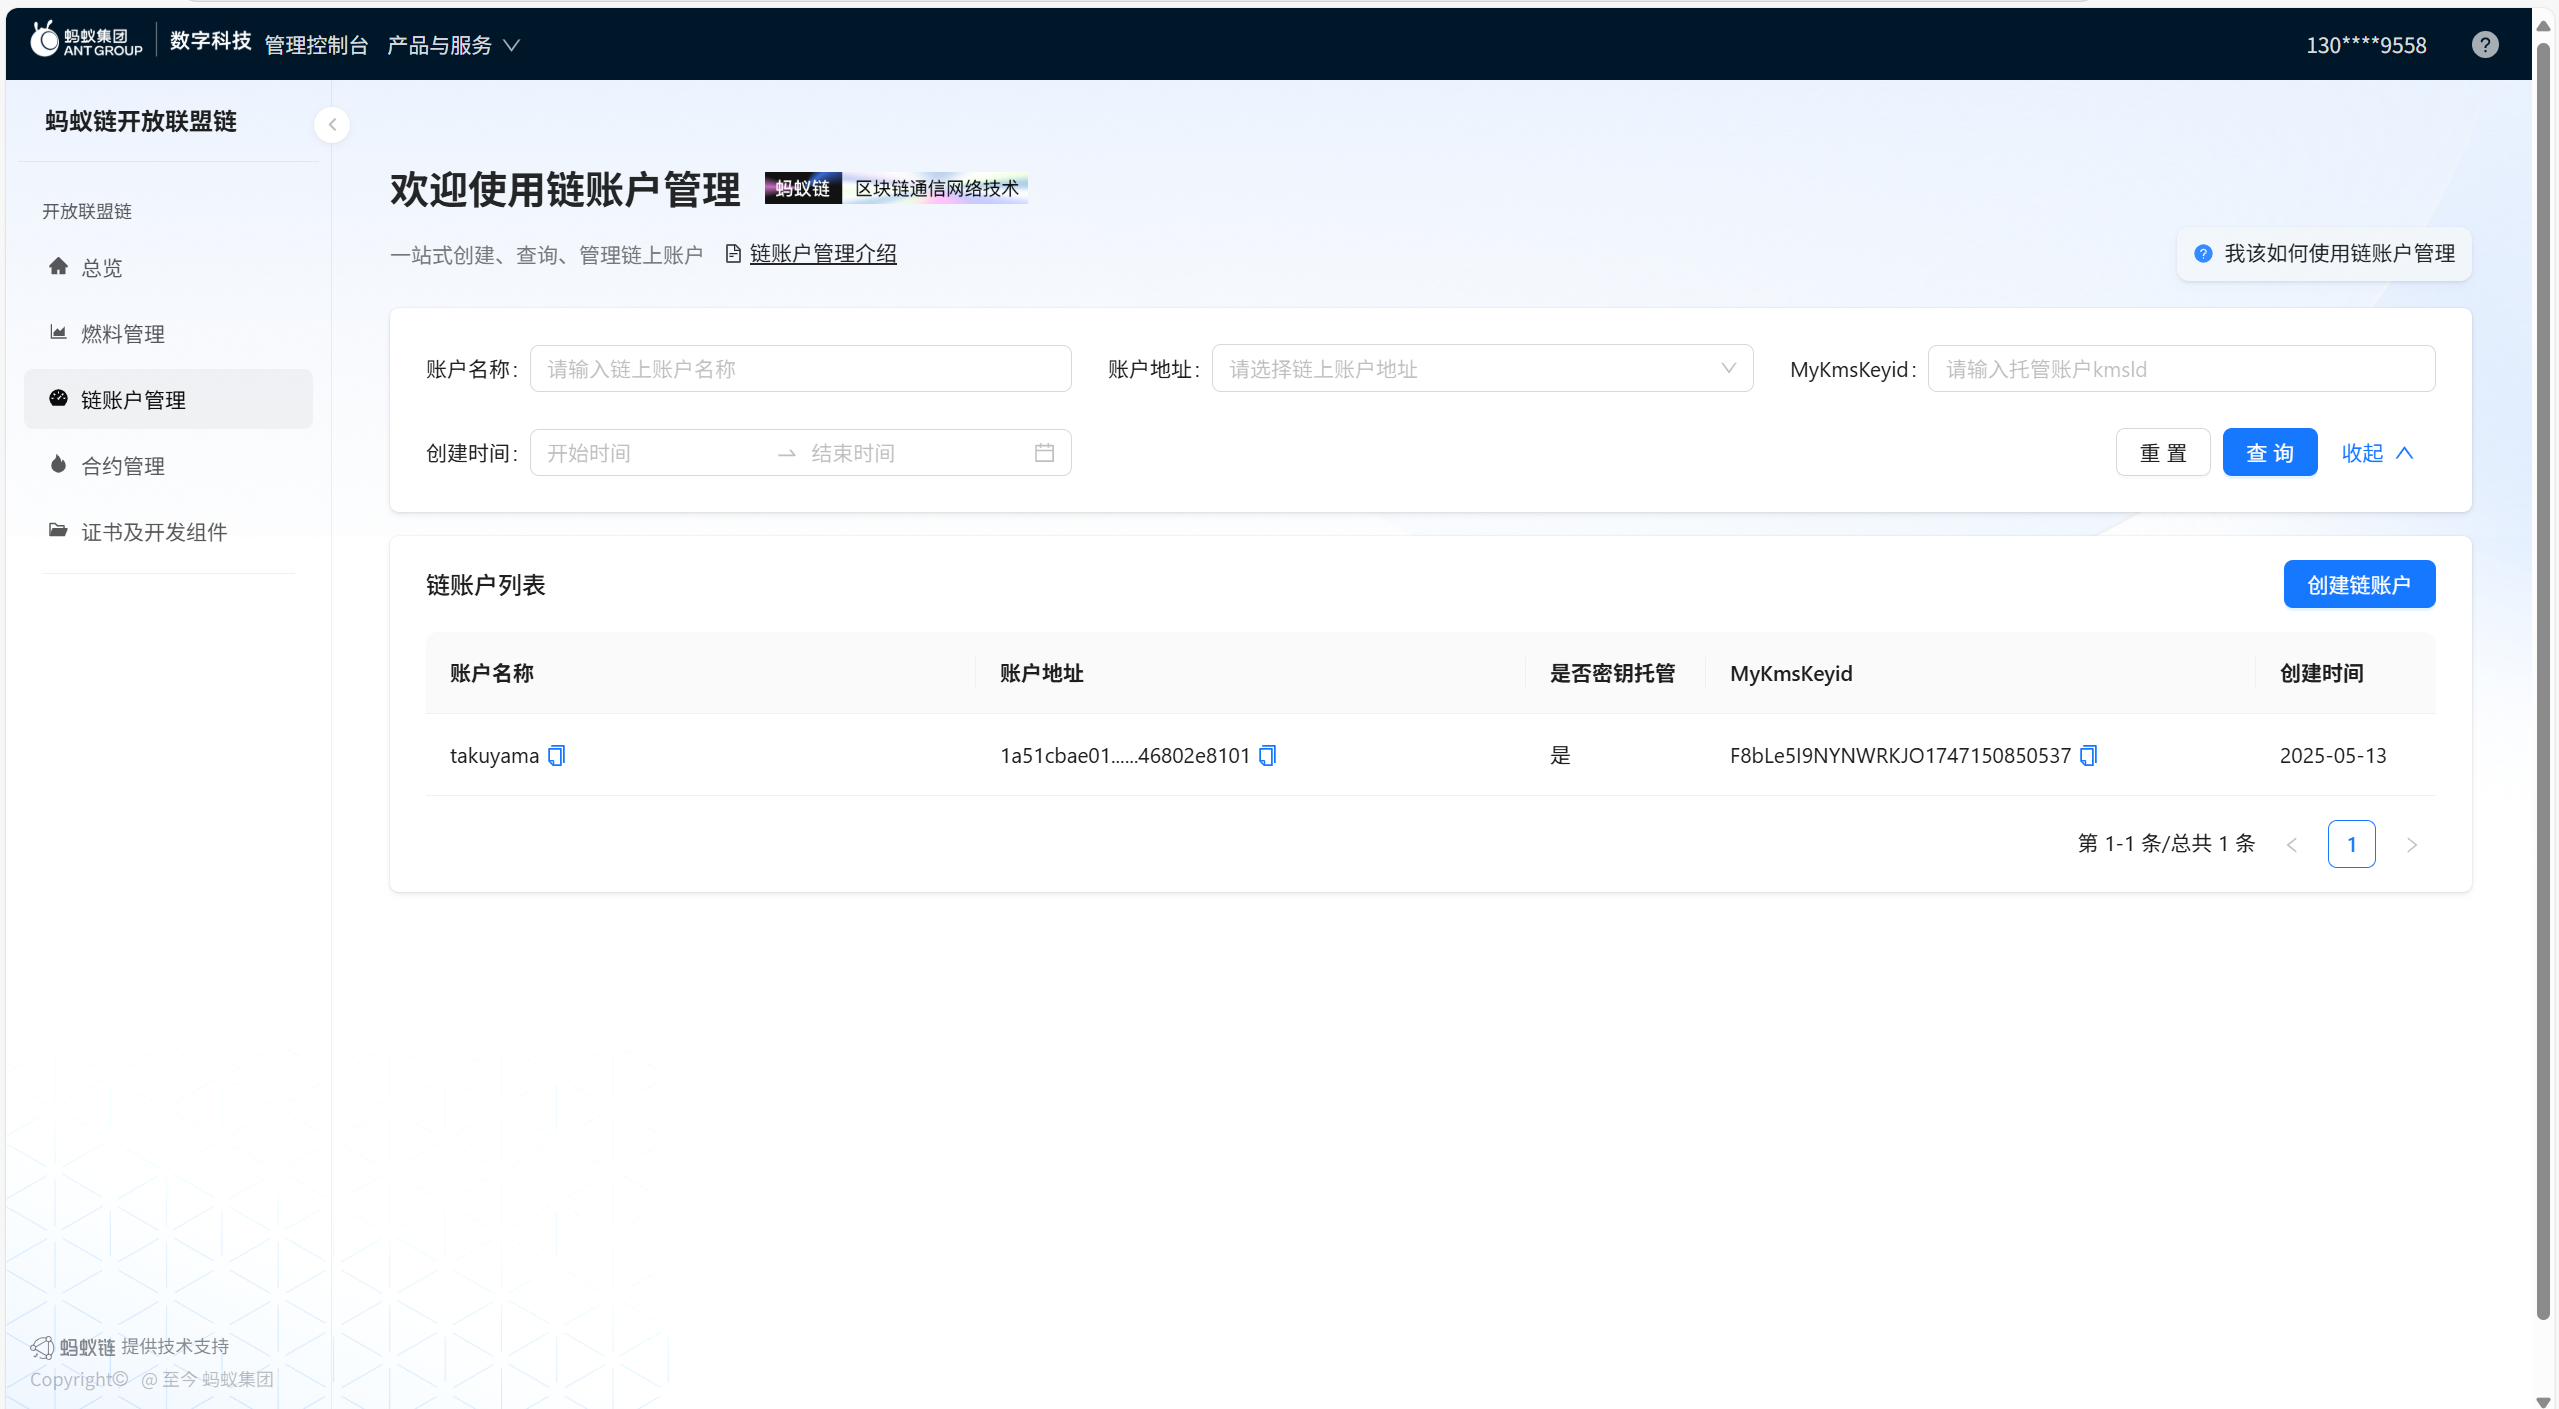This screenshot has height=1409, width=2559.
Task: Open the 链账户管理介绍 link
Action: tap(822, 254)
